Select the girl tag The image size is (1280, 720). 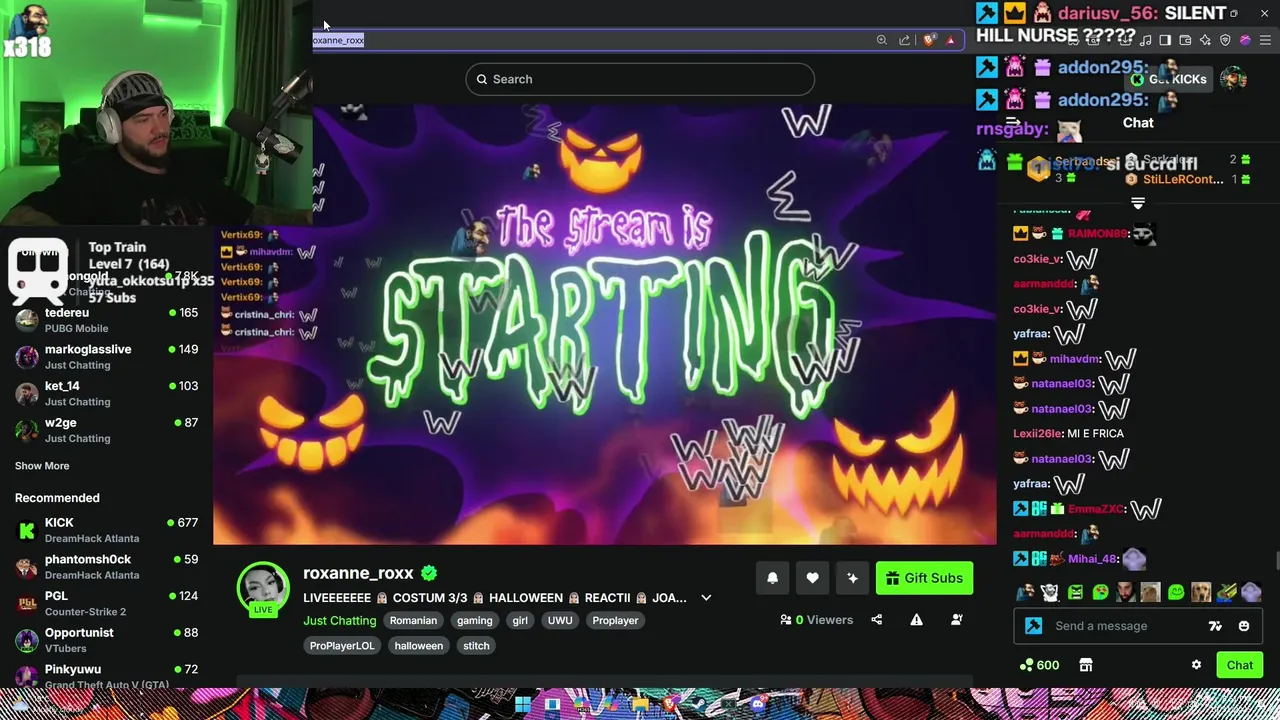pos(520,620)
